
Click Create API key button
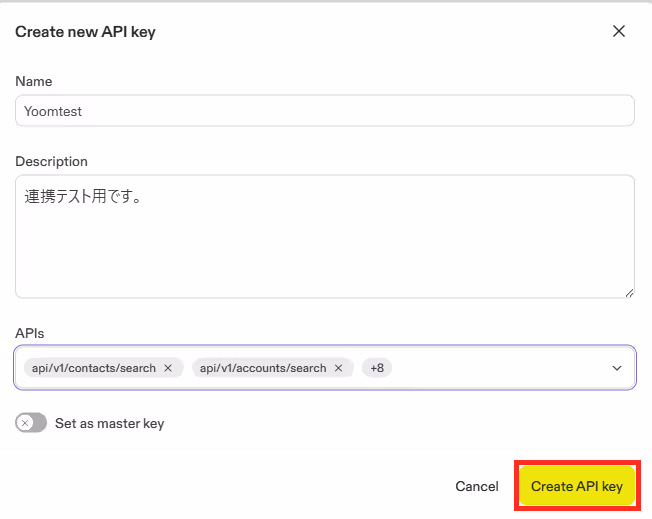[577, 486]
